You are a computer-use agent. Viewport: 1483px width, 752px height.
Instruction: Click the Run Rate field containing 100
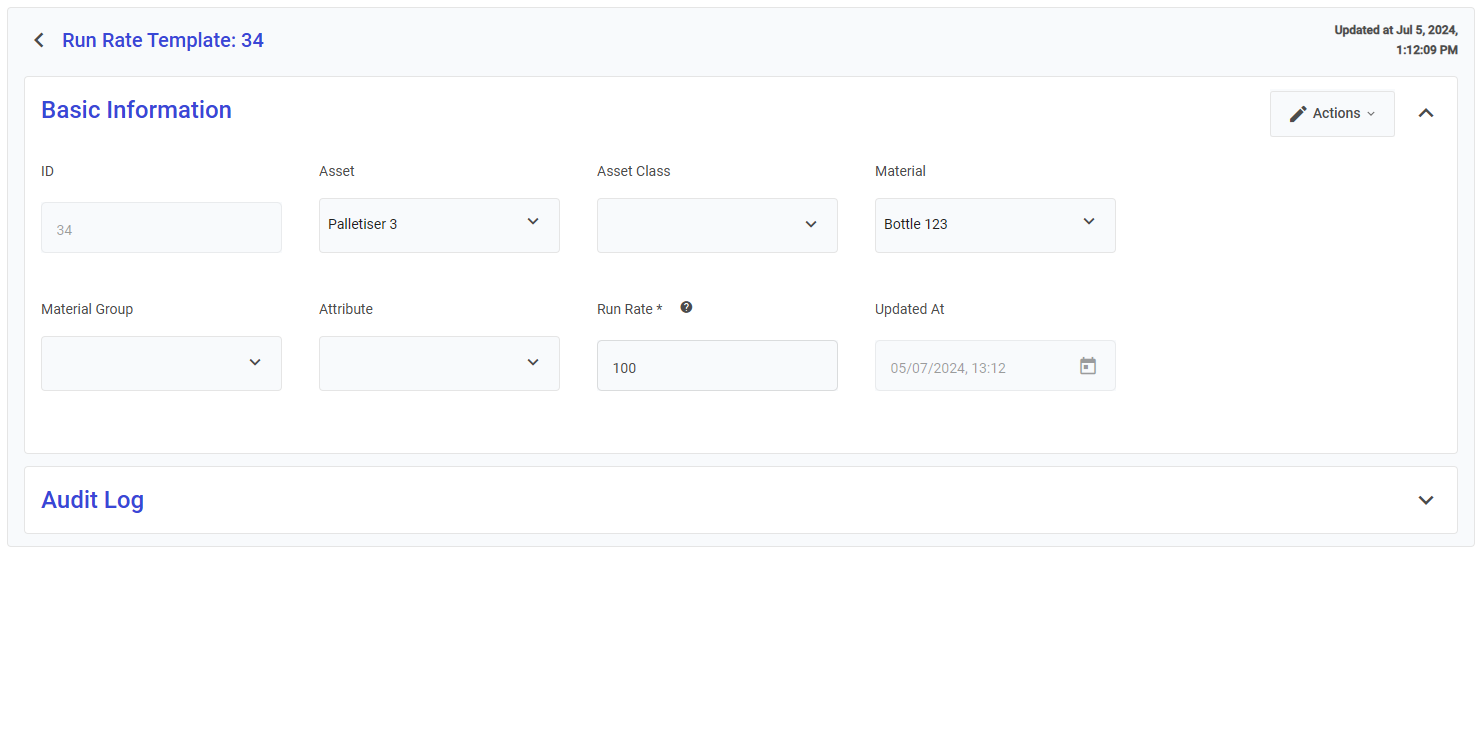click(717, 366)
